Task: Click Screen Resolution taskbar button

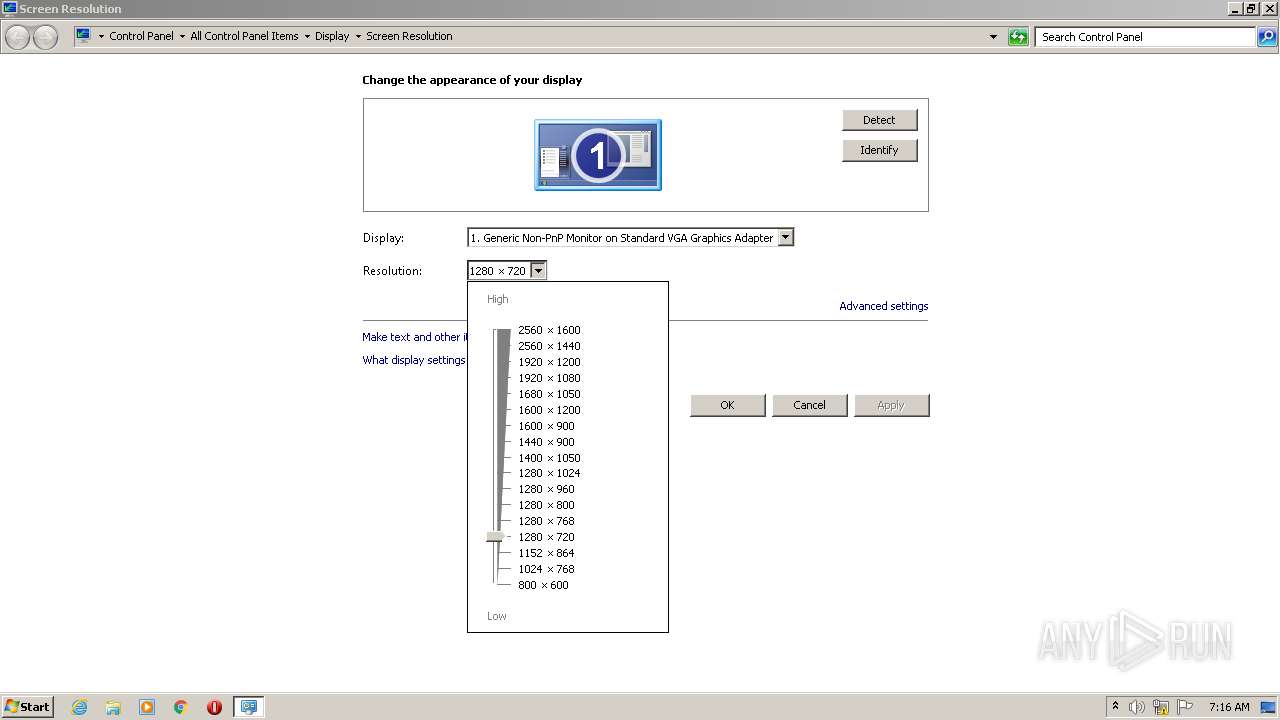Action: [248, 707]
